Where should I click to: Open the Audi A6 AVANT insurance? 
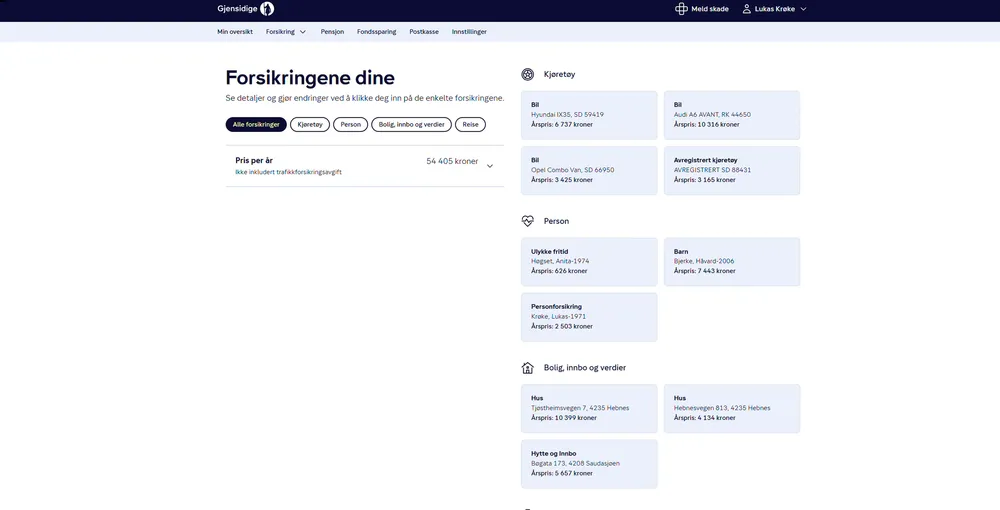pos(731,115)
